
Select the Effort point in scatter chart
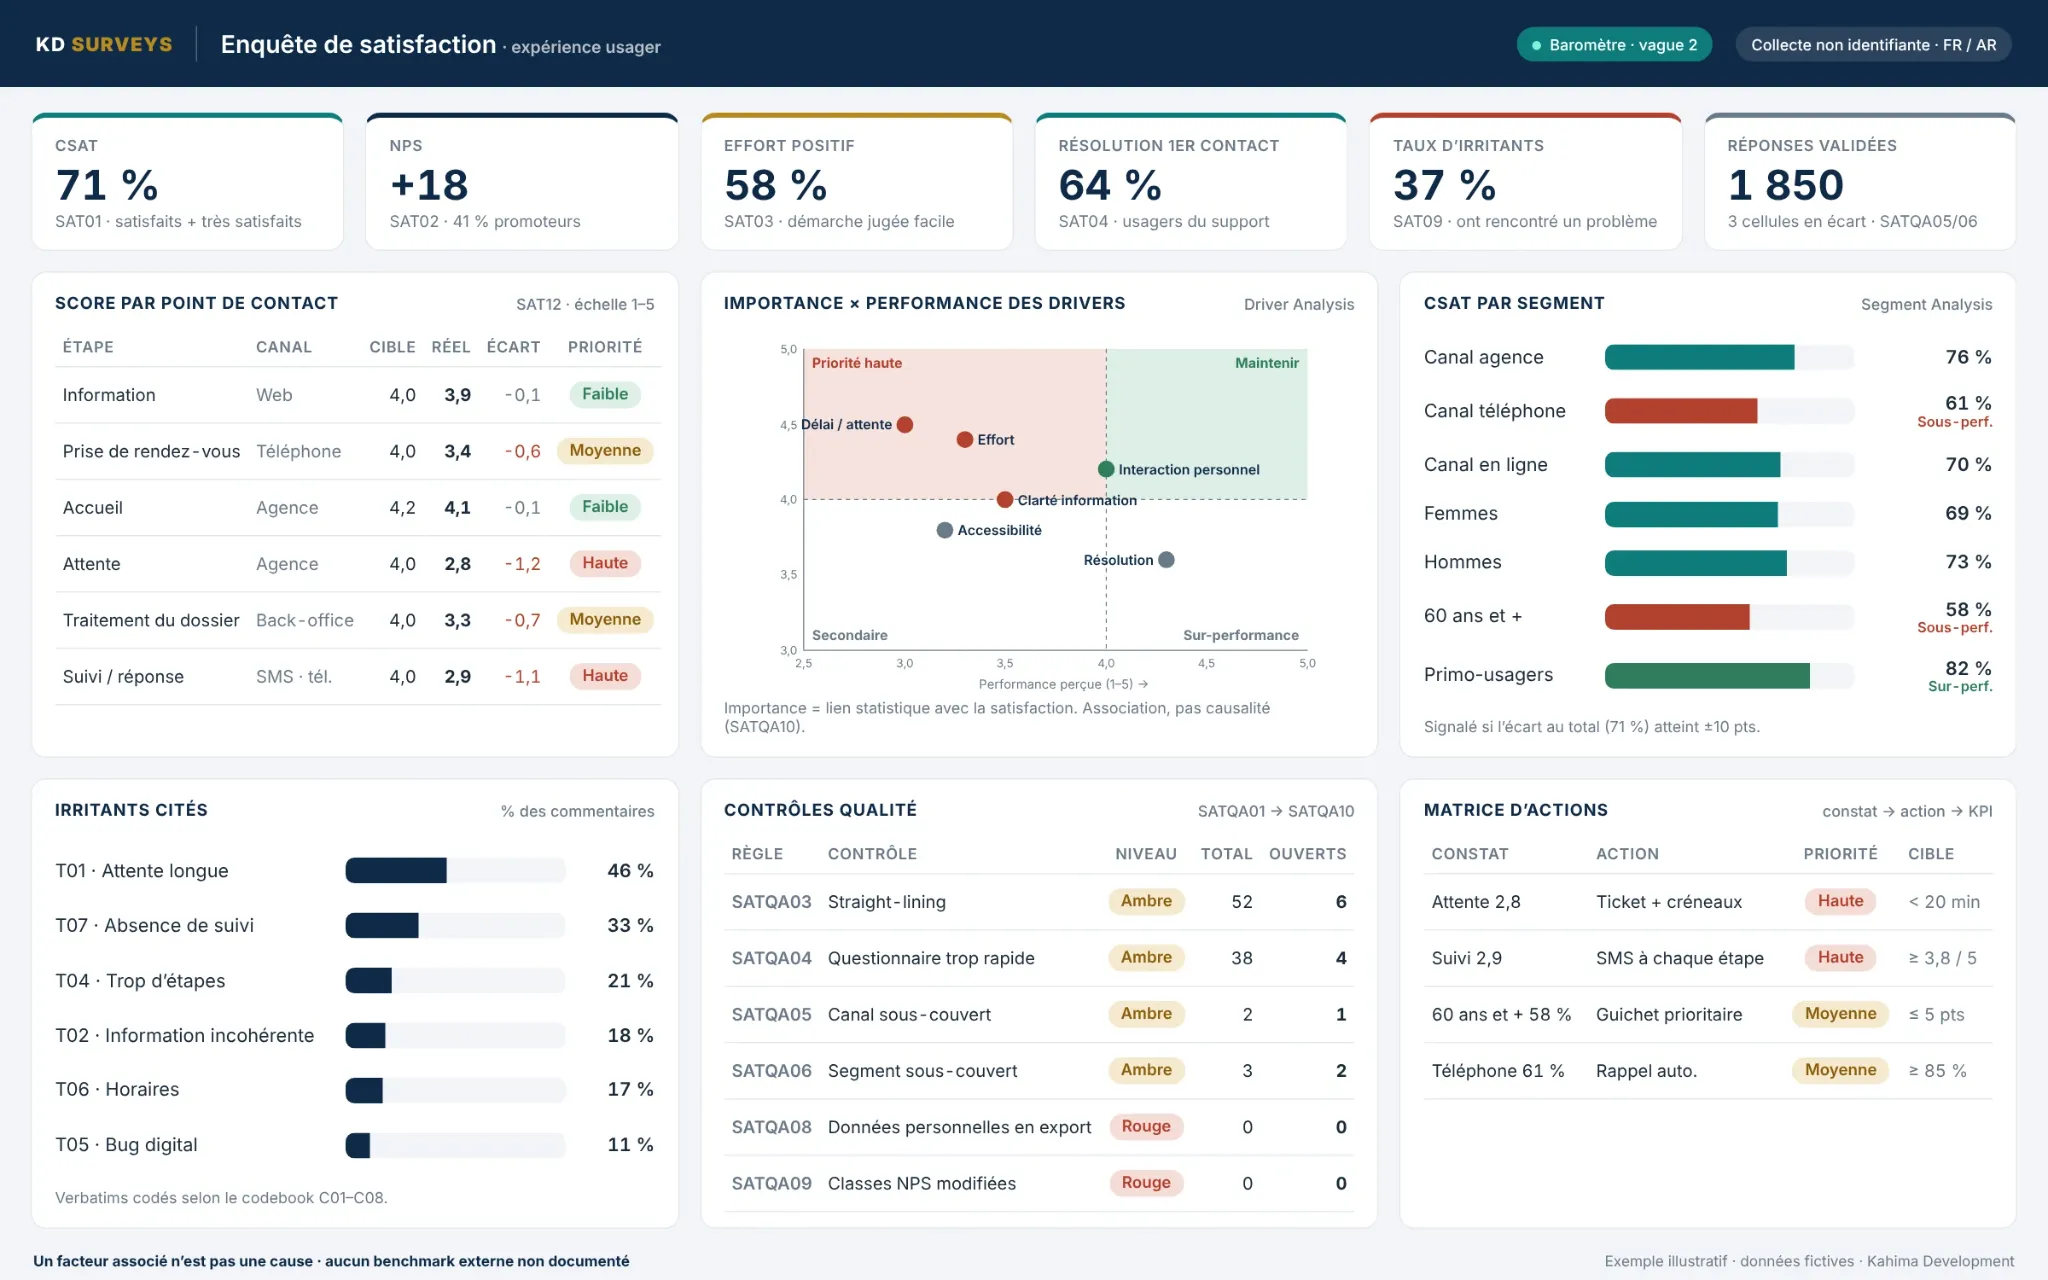(965, 439)
